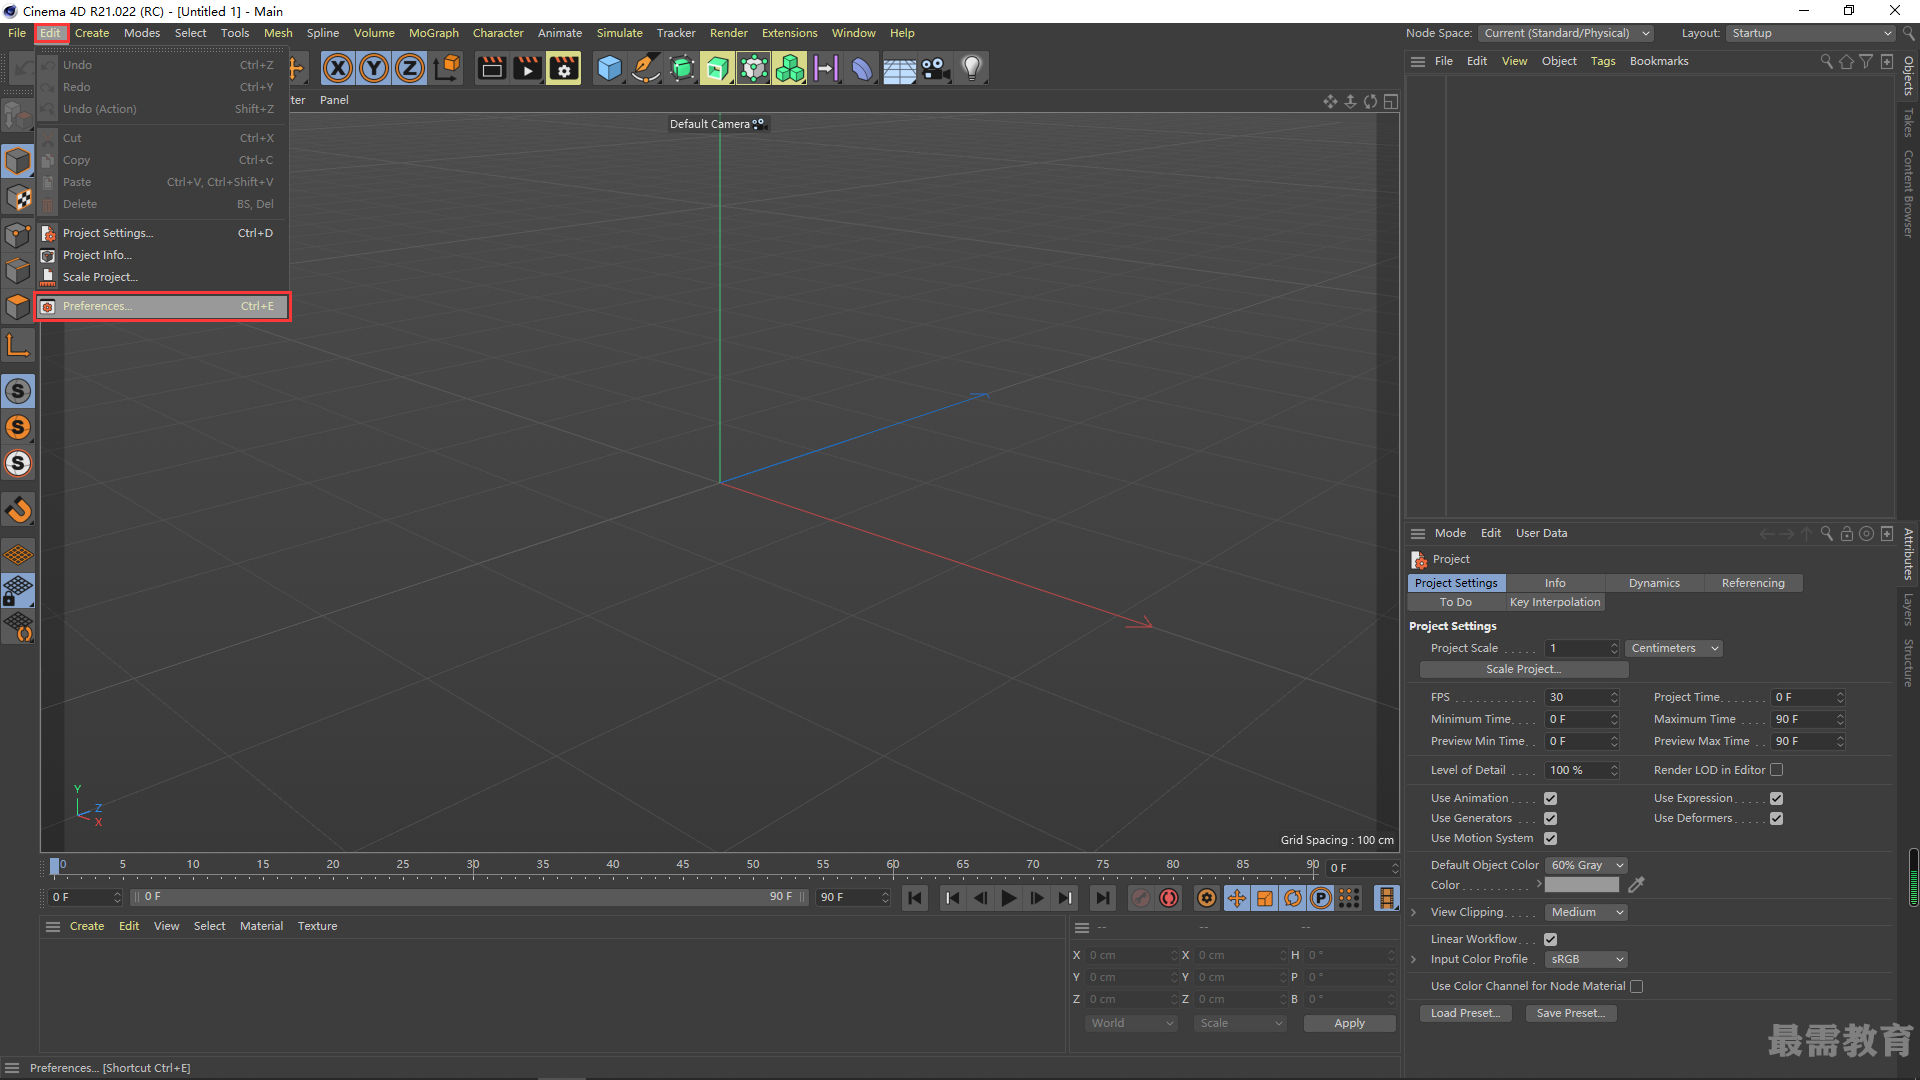Add a Camera object

coord(935,68)
